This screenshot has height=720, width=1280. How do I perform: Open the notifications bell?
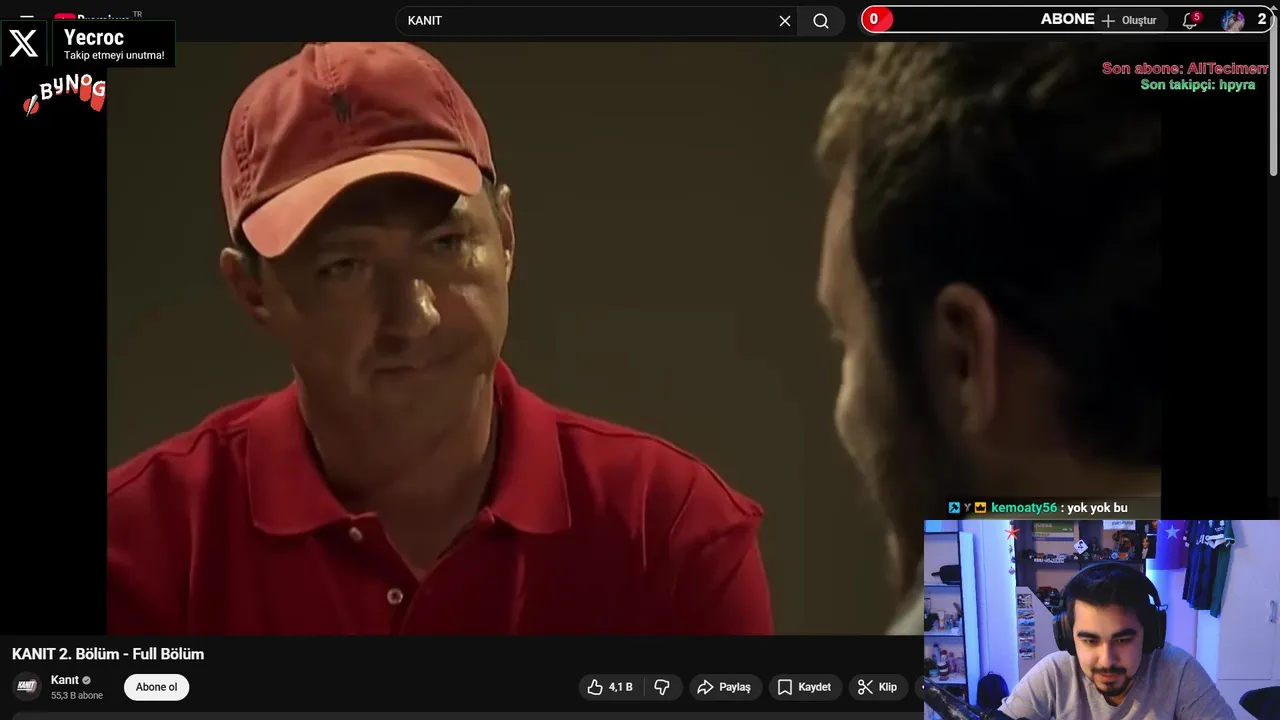tap(1190, 20)
